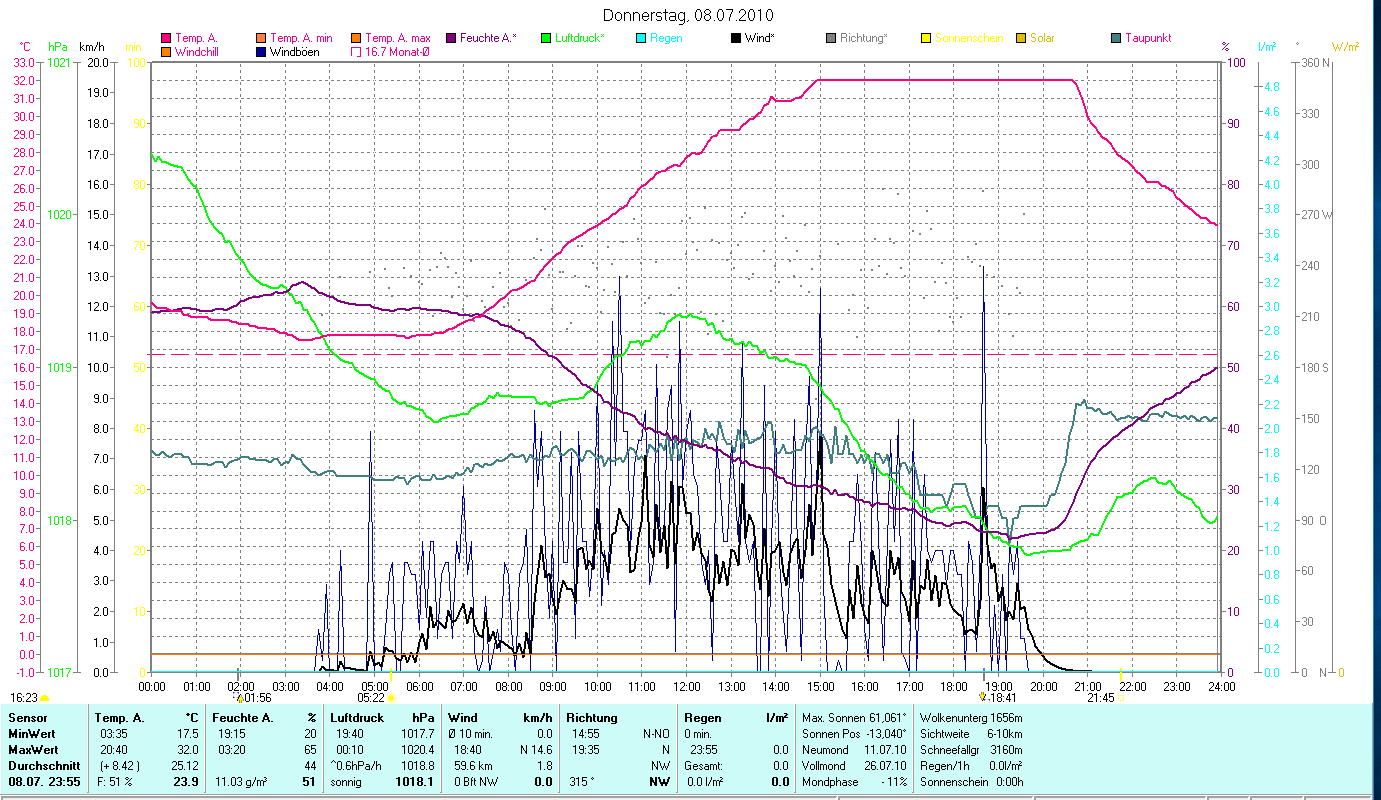Click the Mondphase -11% entry
The image size is (1381, 800).
coord(856,781)
